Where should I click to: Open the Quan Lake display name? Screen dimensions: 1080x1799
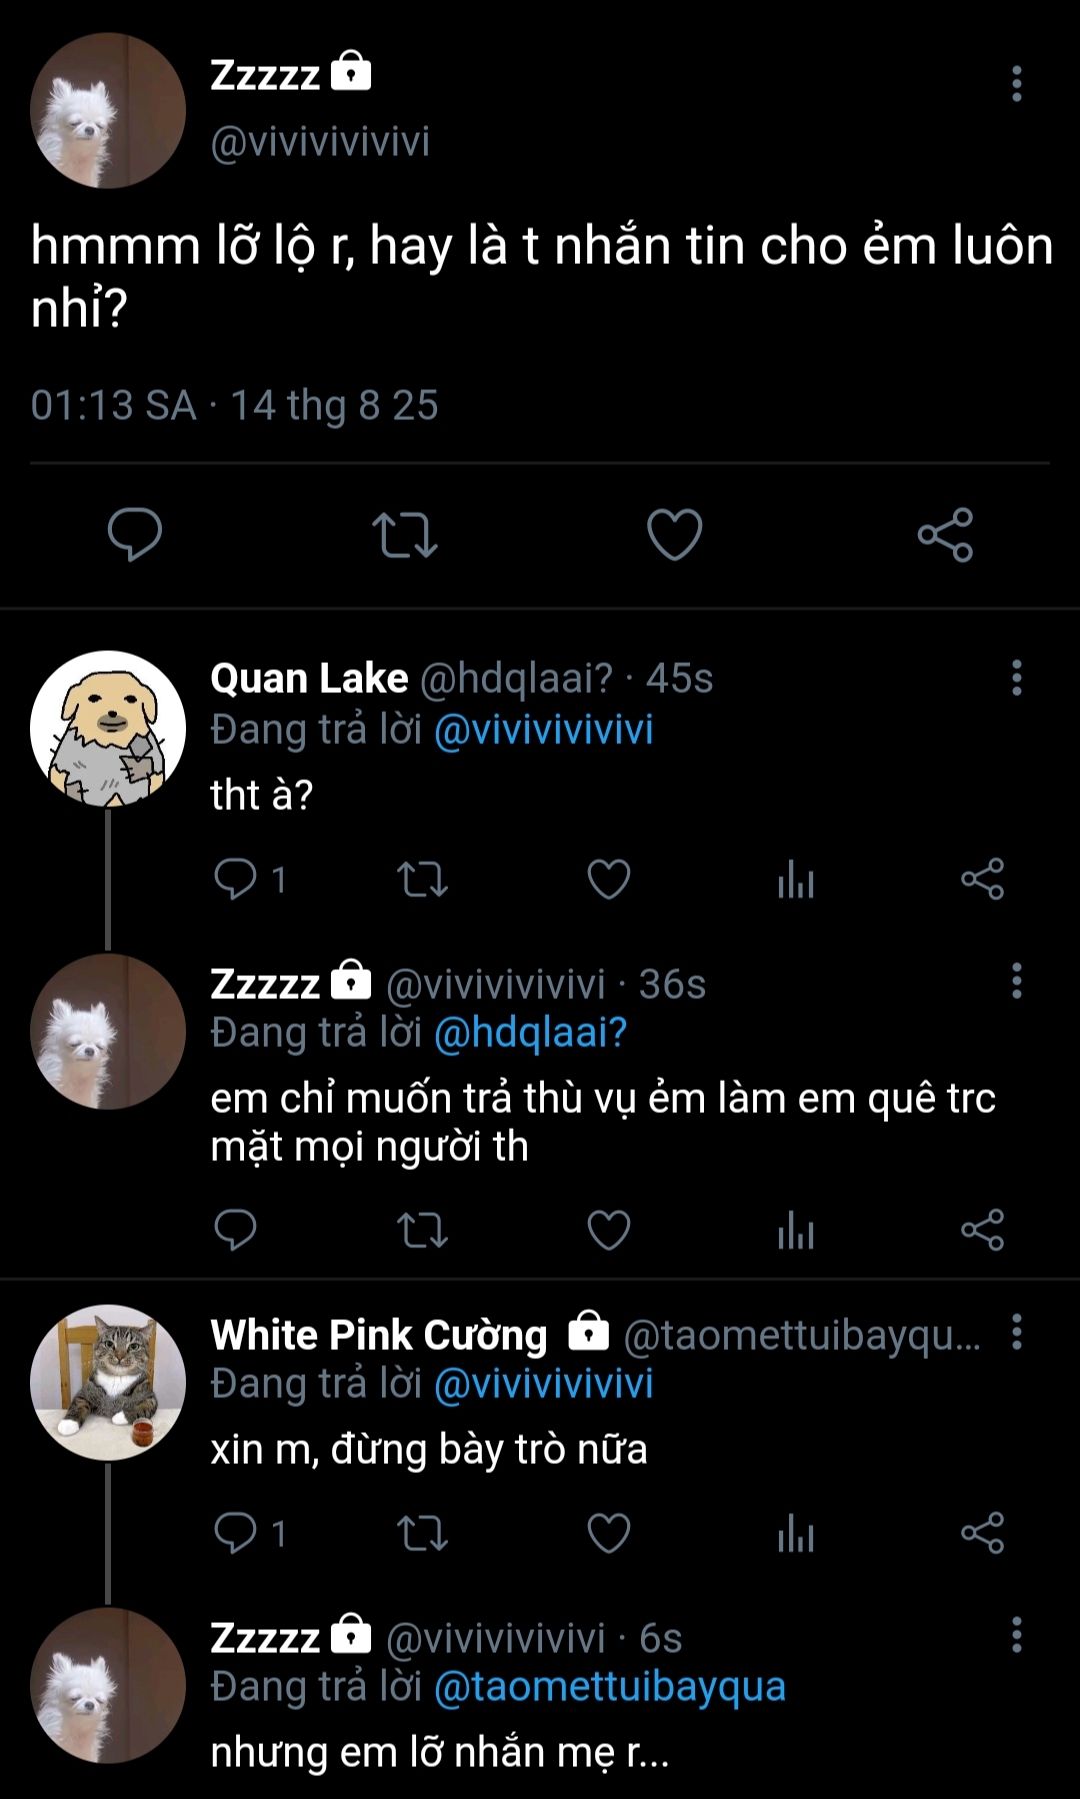(x=309, y=678)
